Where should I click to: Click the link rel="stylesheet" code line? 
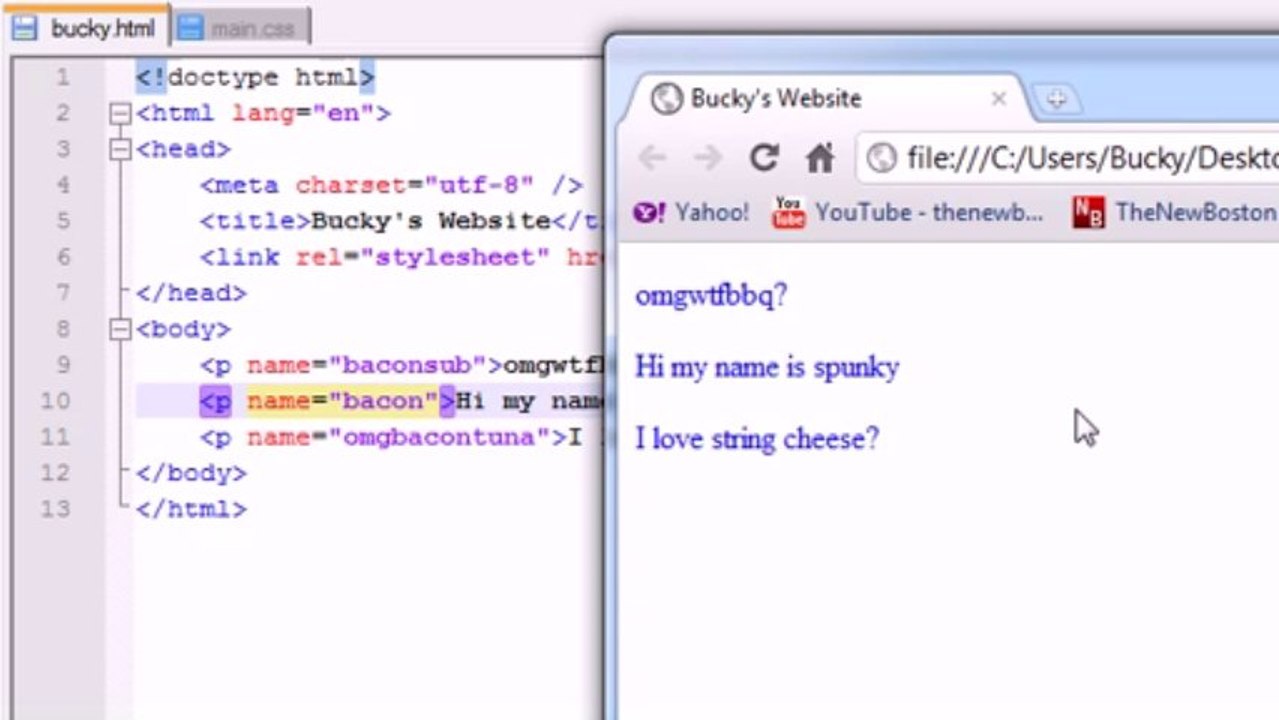tap(401, 257)
